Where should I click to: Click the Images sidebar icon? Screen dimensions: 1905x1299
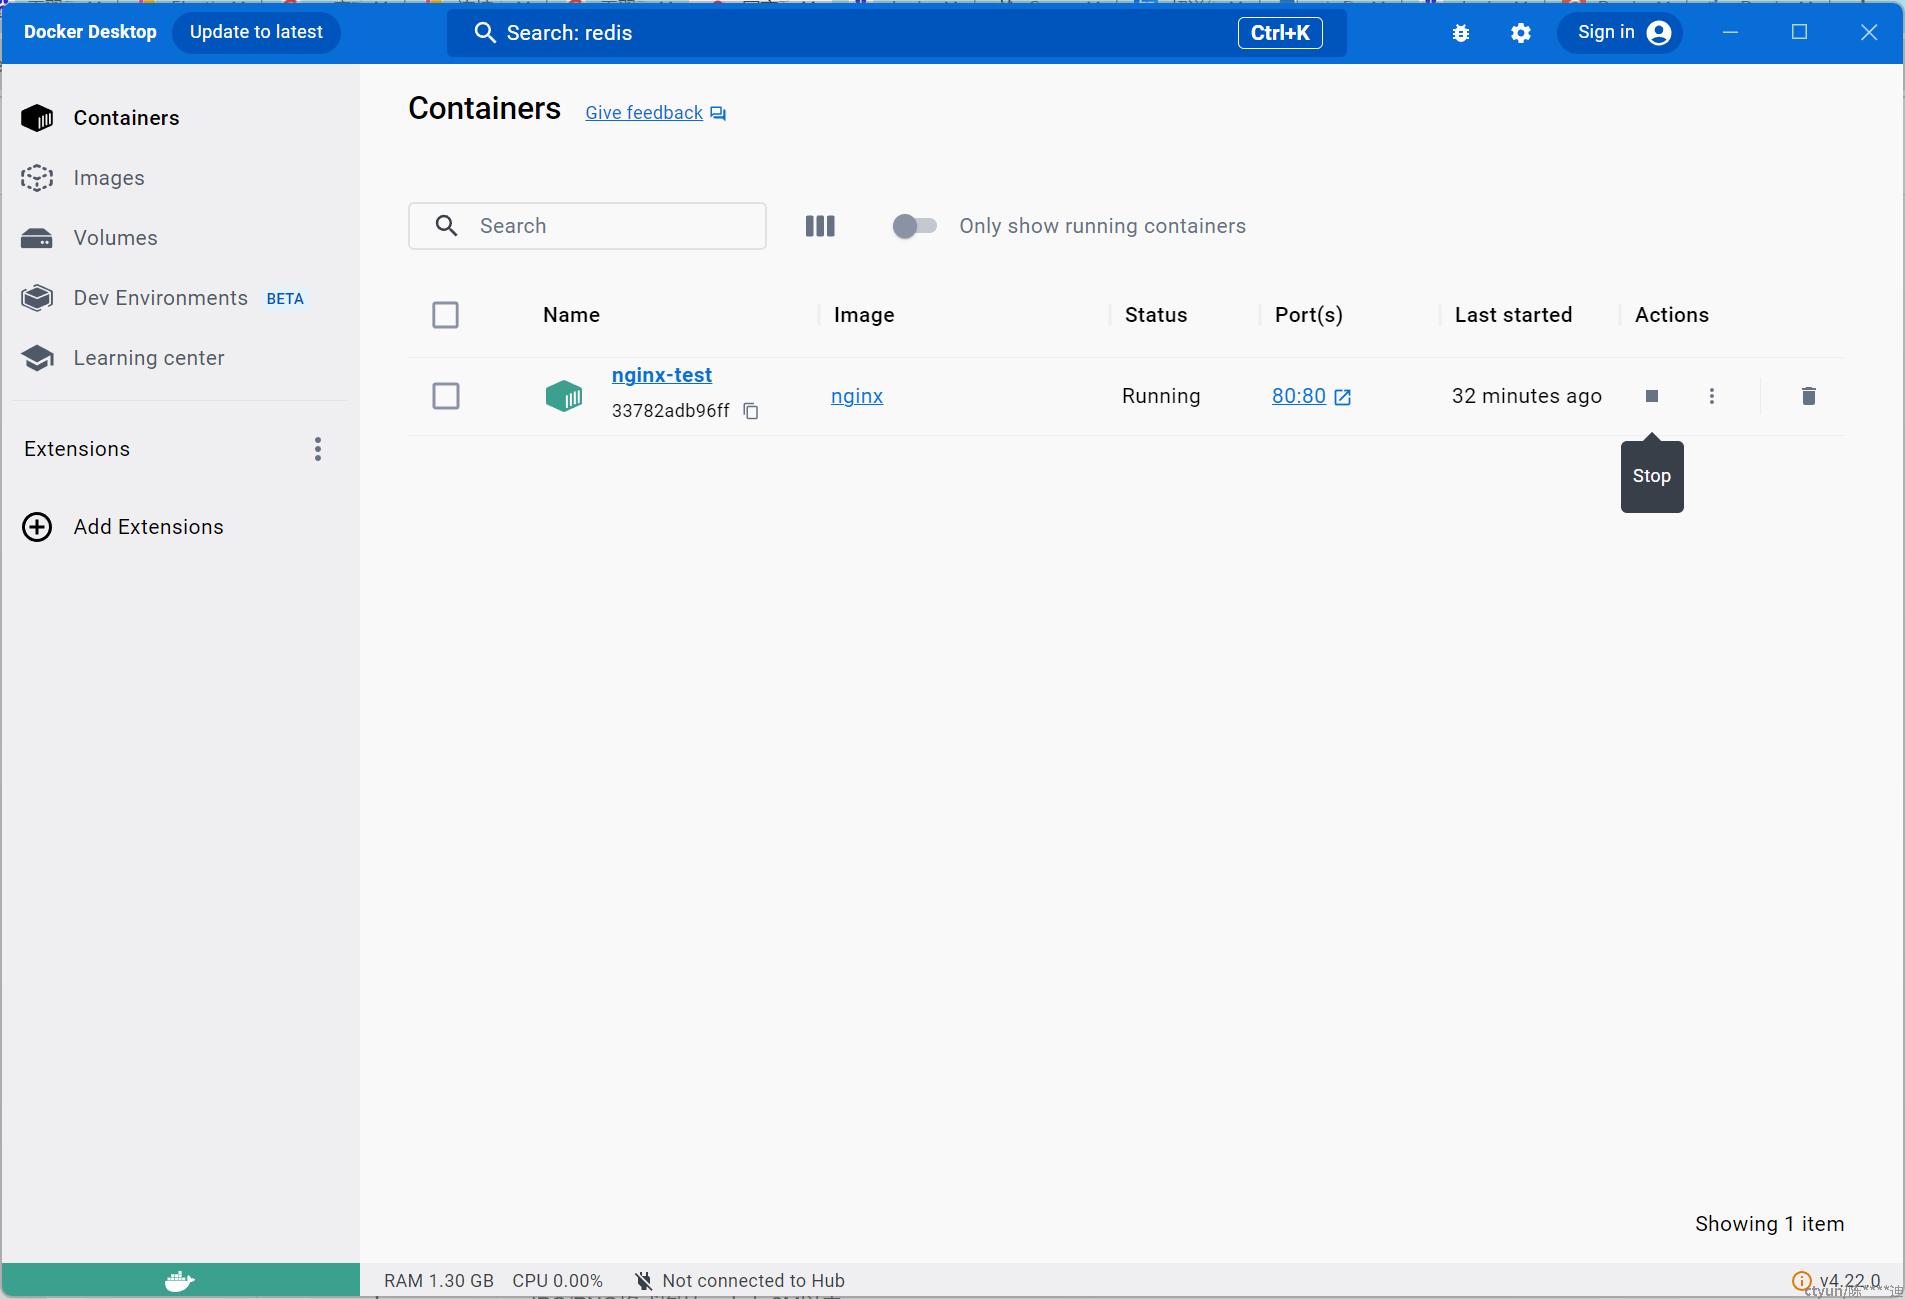click(37, 178)
